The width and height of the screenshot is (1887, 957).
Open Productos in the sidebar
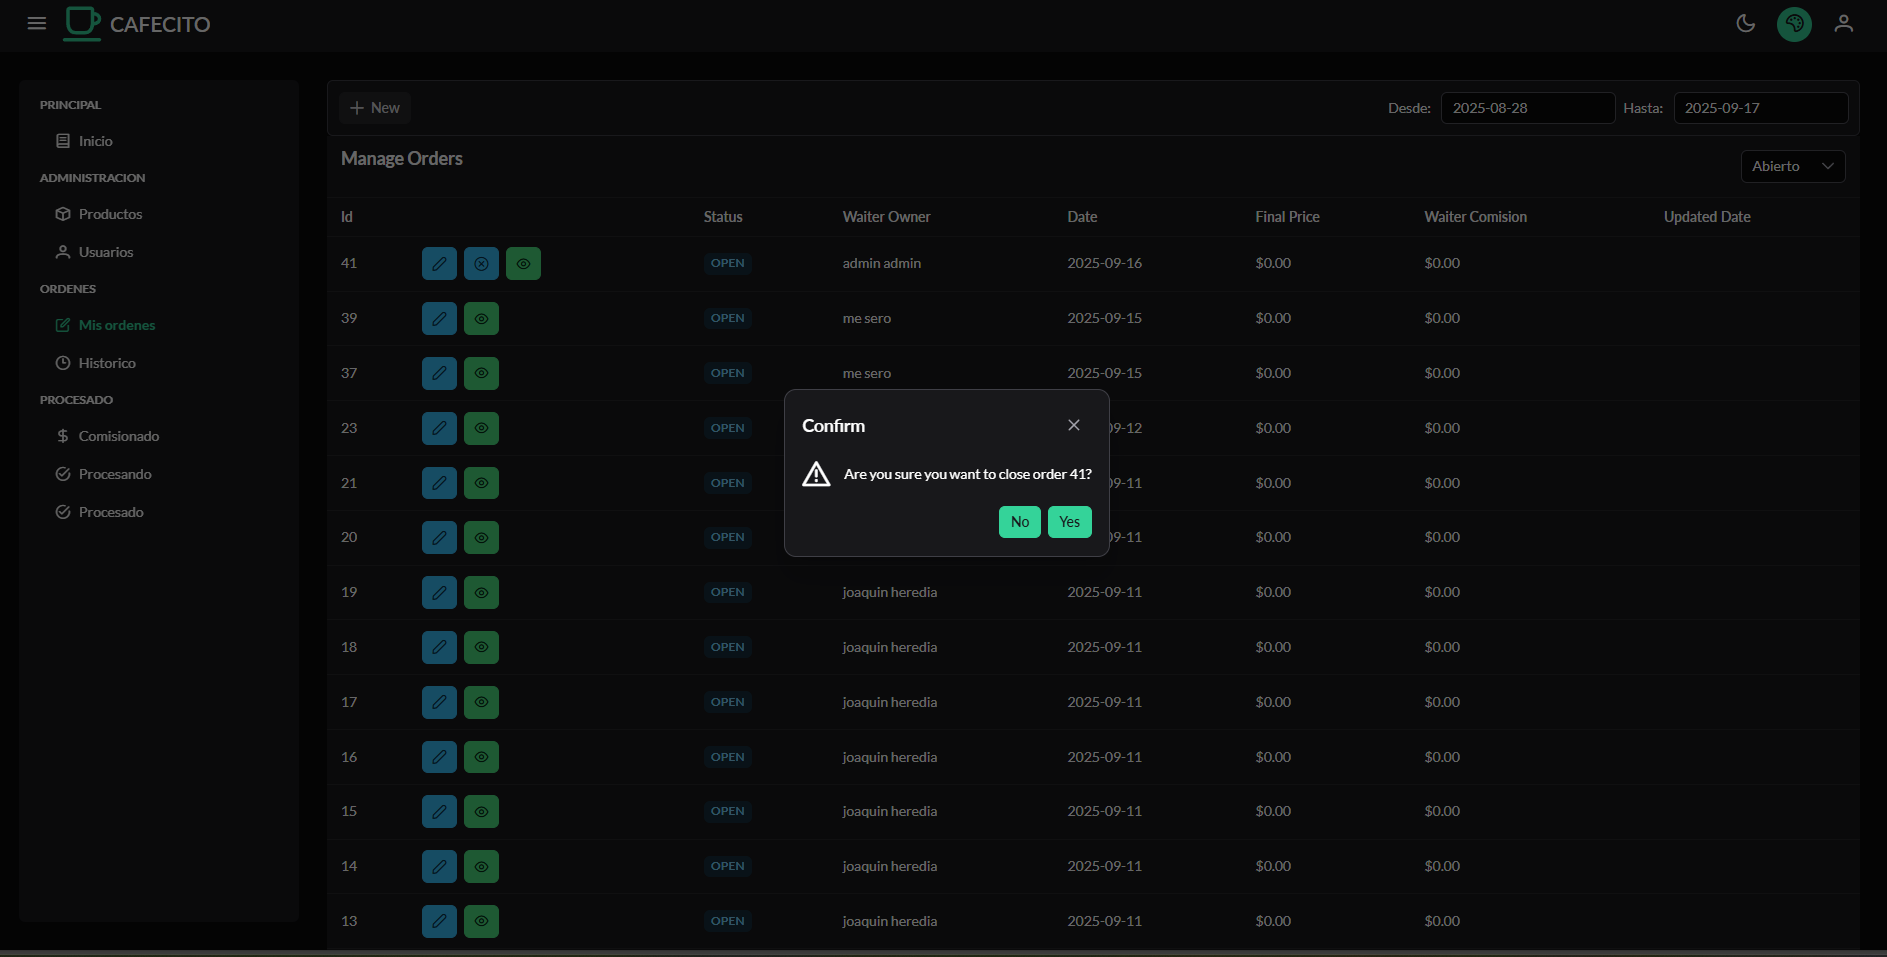click(x=110, y=214)
